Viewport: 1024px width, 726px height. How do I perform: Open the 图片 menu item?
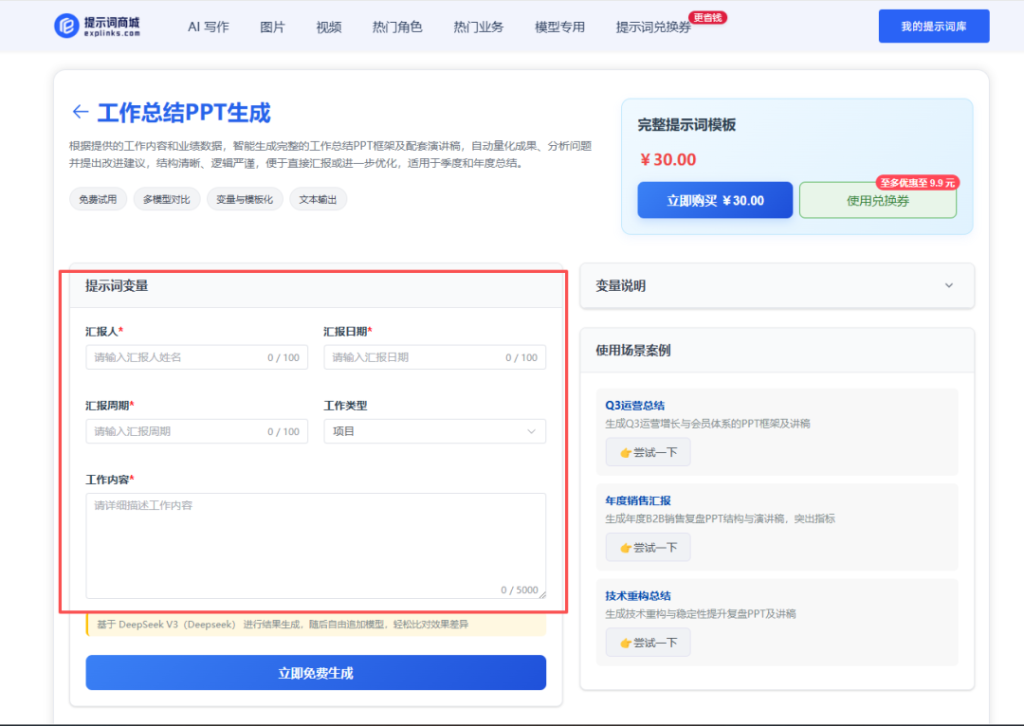click(272, 27)
